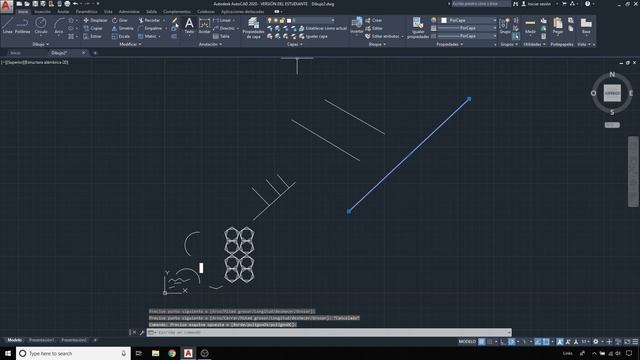Click the Grupo tool

[505, 25]
